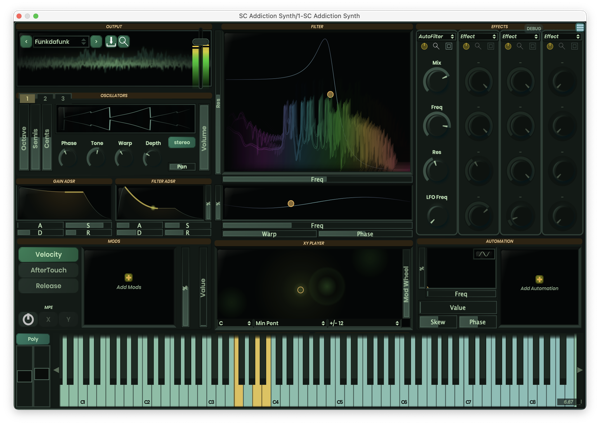Enable the AfterTouch mod source
600x425 pixels.
tap(48, 270)
